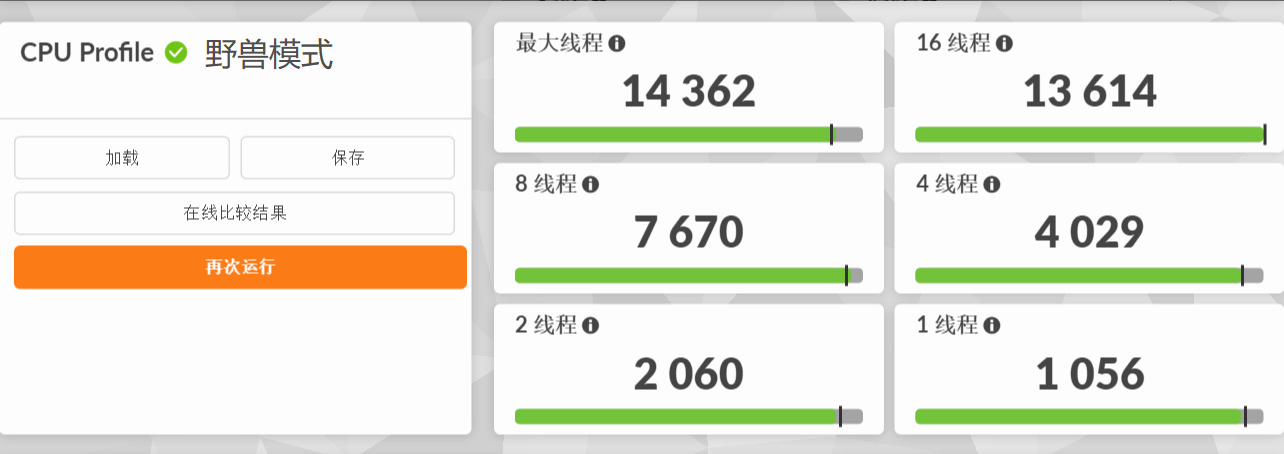Click the 14 362 max threads score
The image size is (1284, 454).
click(x=689, y=92)
